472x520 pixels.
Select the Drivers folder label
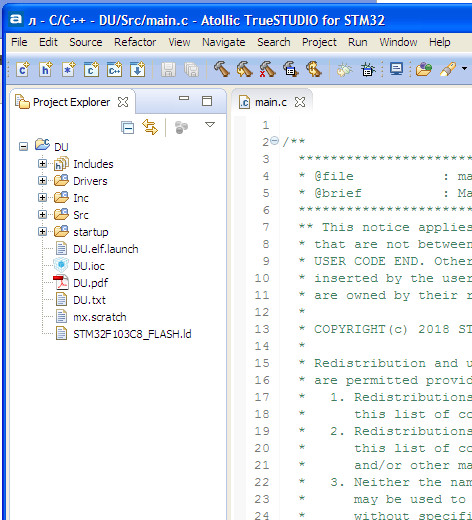[x=90, y=181]
